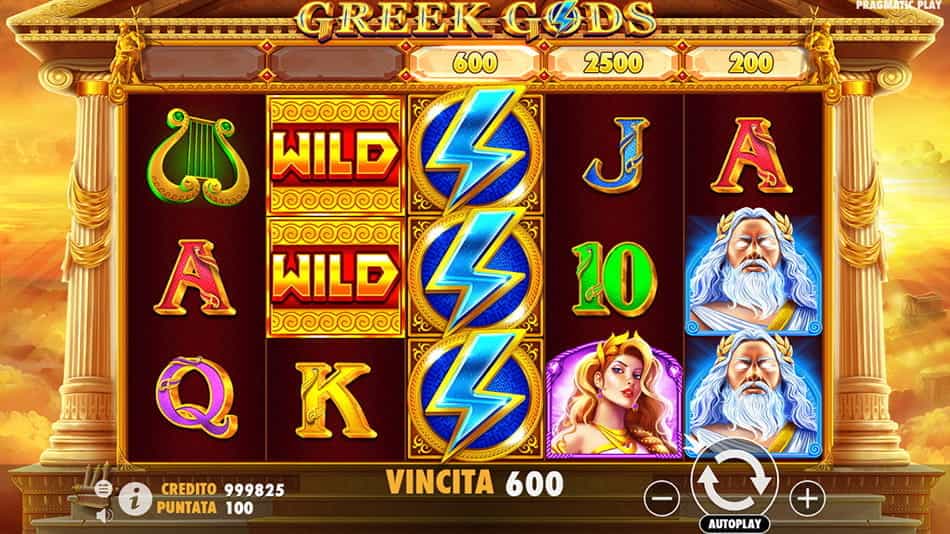The width and height of the screenshot is (950, 534).
Task: Decrease the bet with minus button
Action: (662, 498)
